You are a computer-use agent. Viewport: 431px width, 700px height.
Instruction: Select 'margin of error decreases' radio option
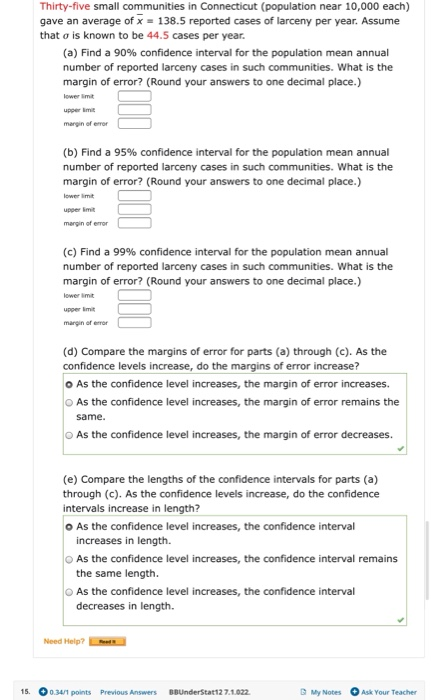(69, 435)
